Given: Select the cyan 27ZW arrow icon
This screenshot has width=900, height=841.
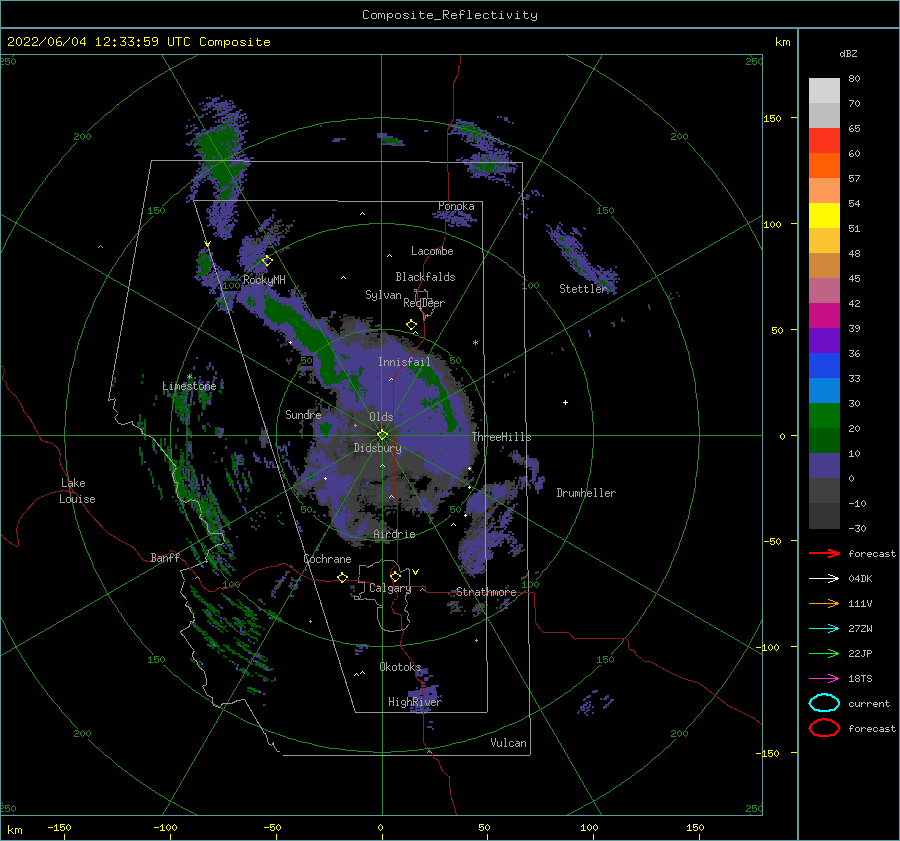Looking at the screenshot, I should point(824,629).
